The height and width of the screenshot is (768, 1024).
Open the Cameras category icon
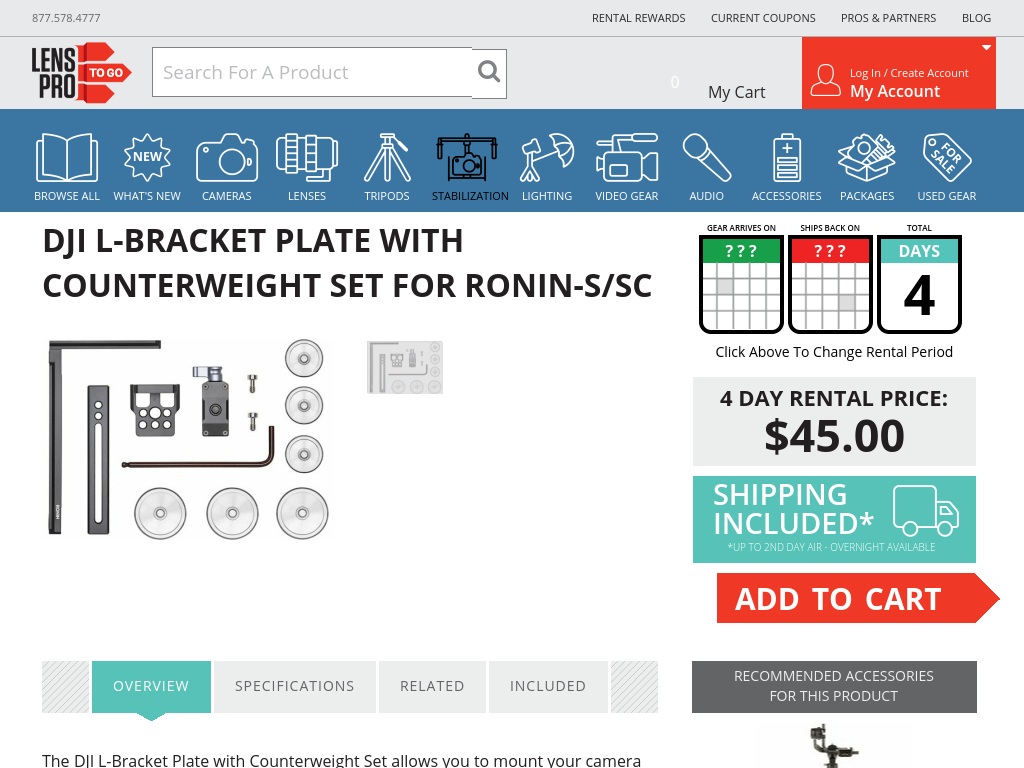(227, 157)
